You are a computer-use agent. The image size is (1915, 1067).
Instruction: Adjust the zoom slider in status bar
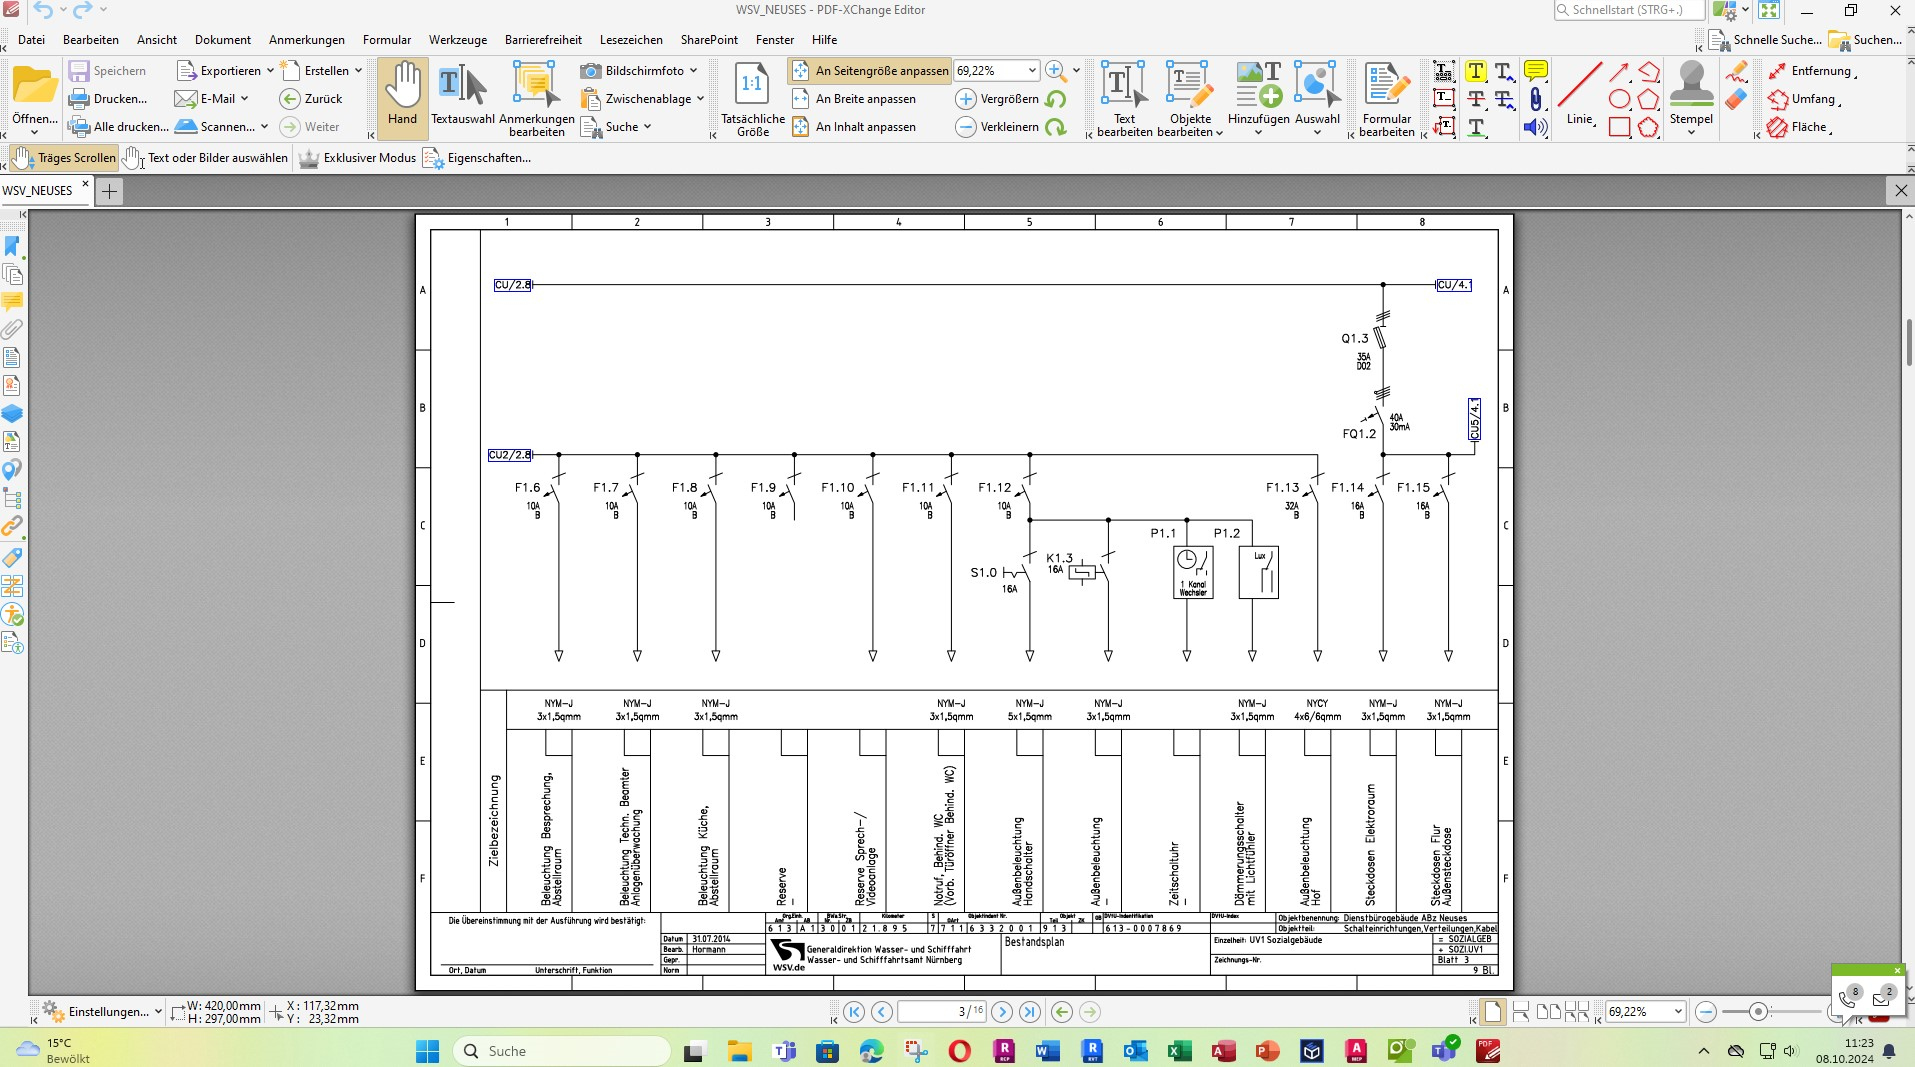(1758, 1012)
